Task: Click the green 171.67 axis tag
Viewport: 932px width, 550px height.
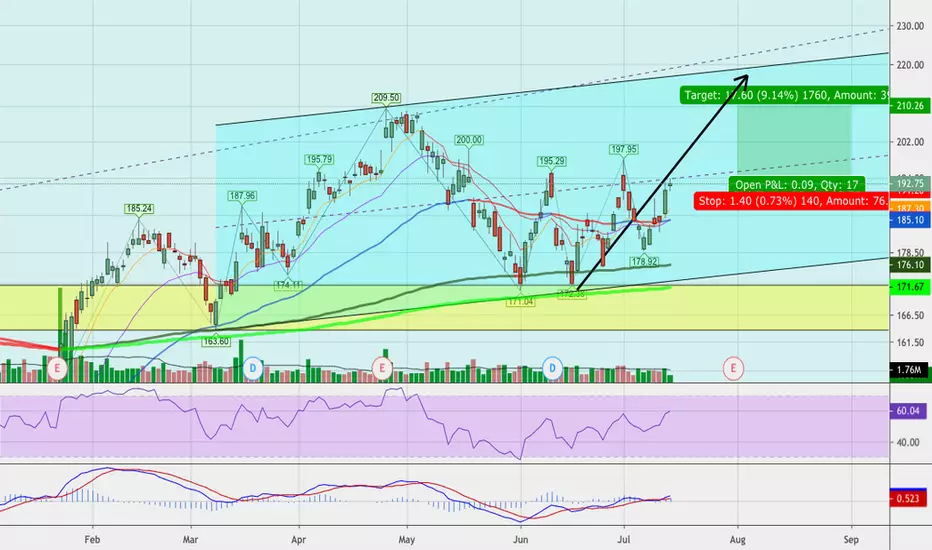Action: point(910,287)
